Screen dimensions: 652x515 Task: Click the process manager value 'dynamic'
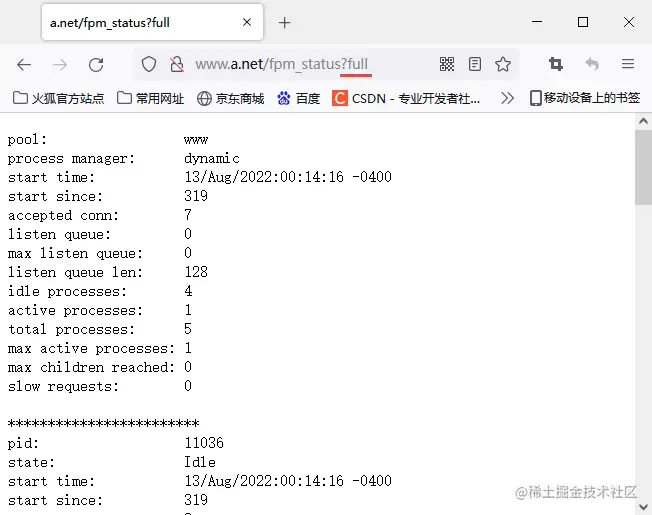coord(212,158)
